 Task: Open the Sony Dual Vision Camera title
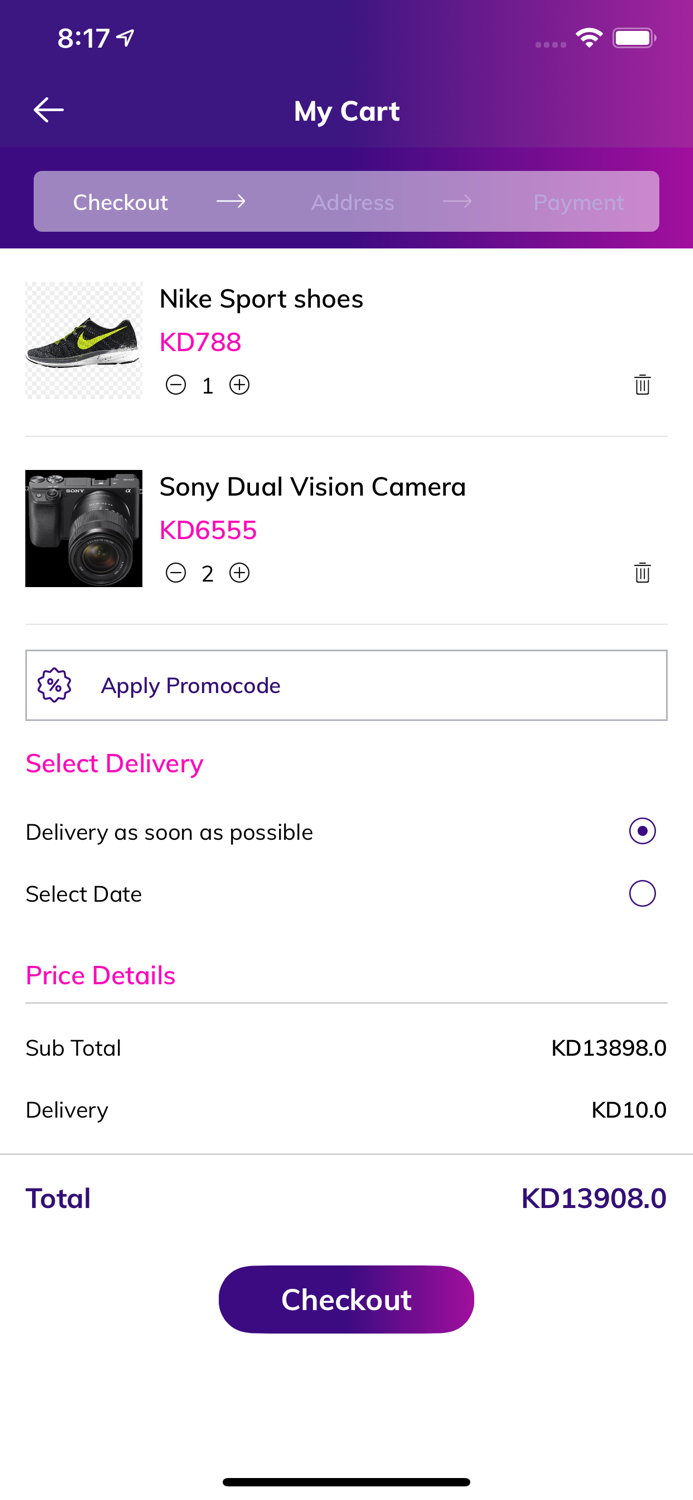click(x=312, y=487)
